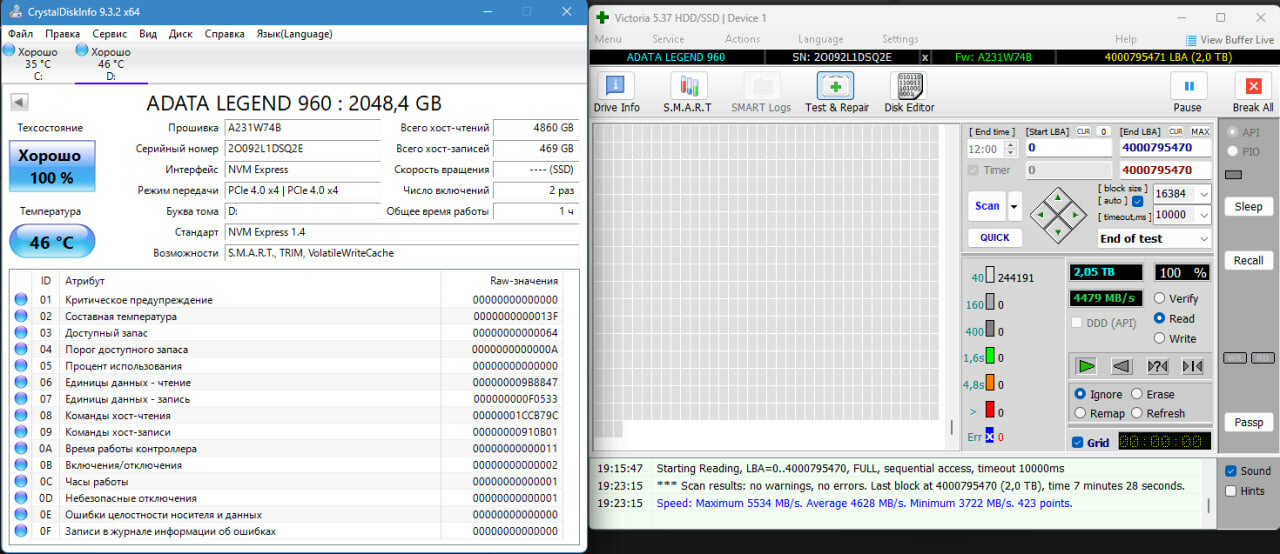Viewport: 1280px width, 554px height.
Task: Select the Refresh error action
Action: coord(1136,413)
